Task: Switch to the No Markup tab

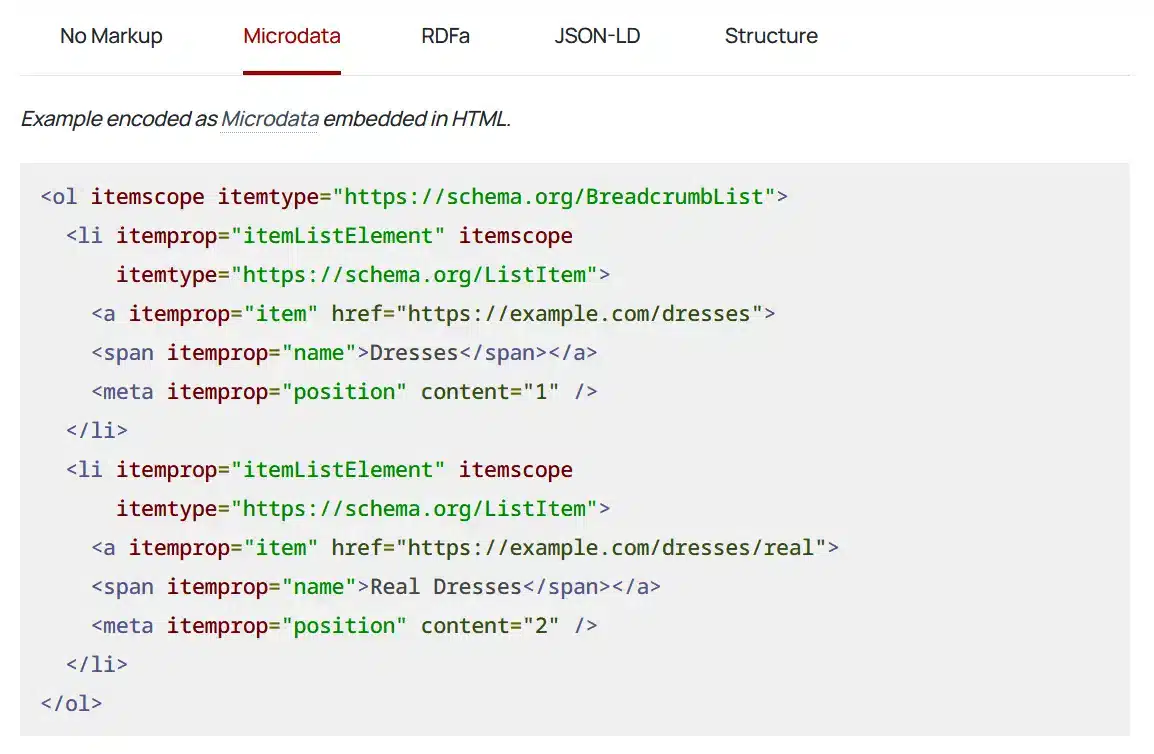Action: [x=111, y=36]
